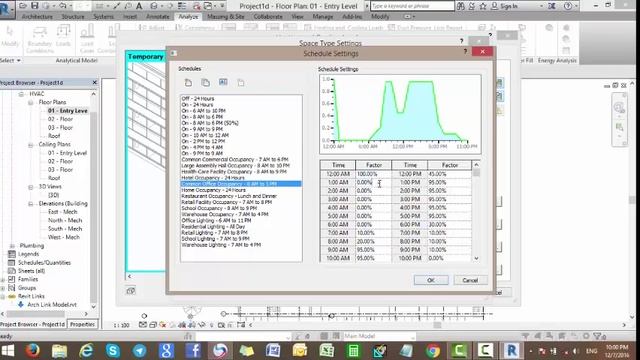Click Cancel in Schedule Settings
The height and width of the screenshot is (360, 640).
coord(470,280)
